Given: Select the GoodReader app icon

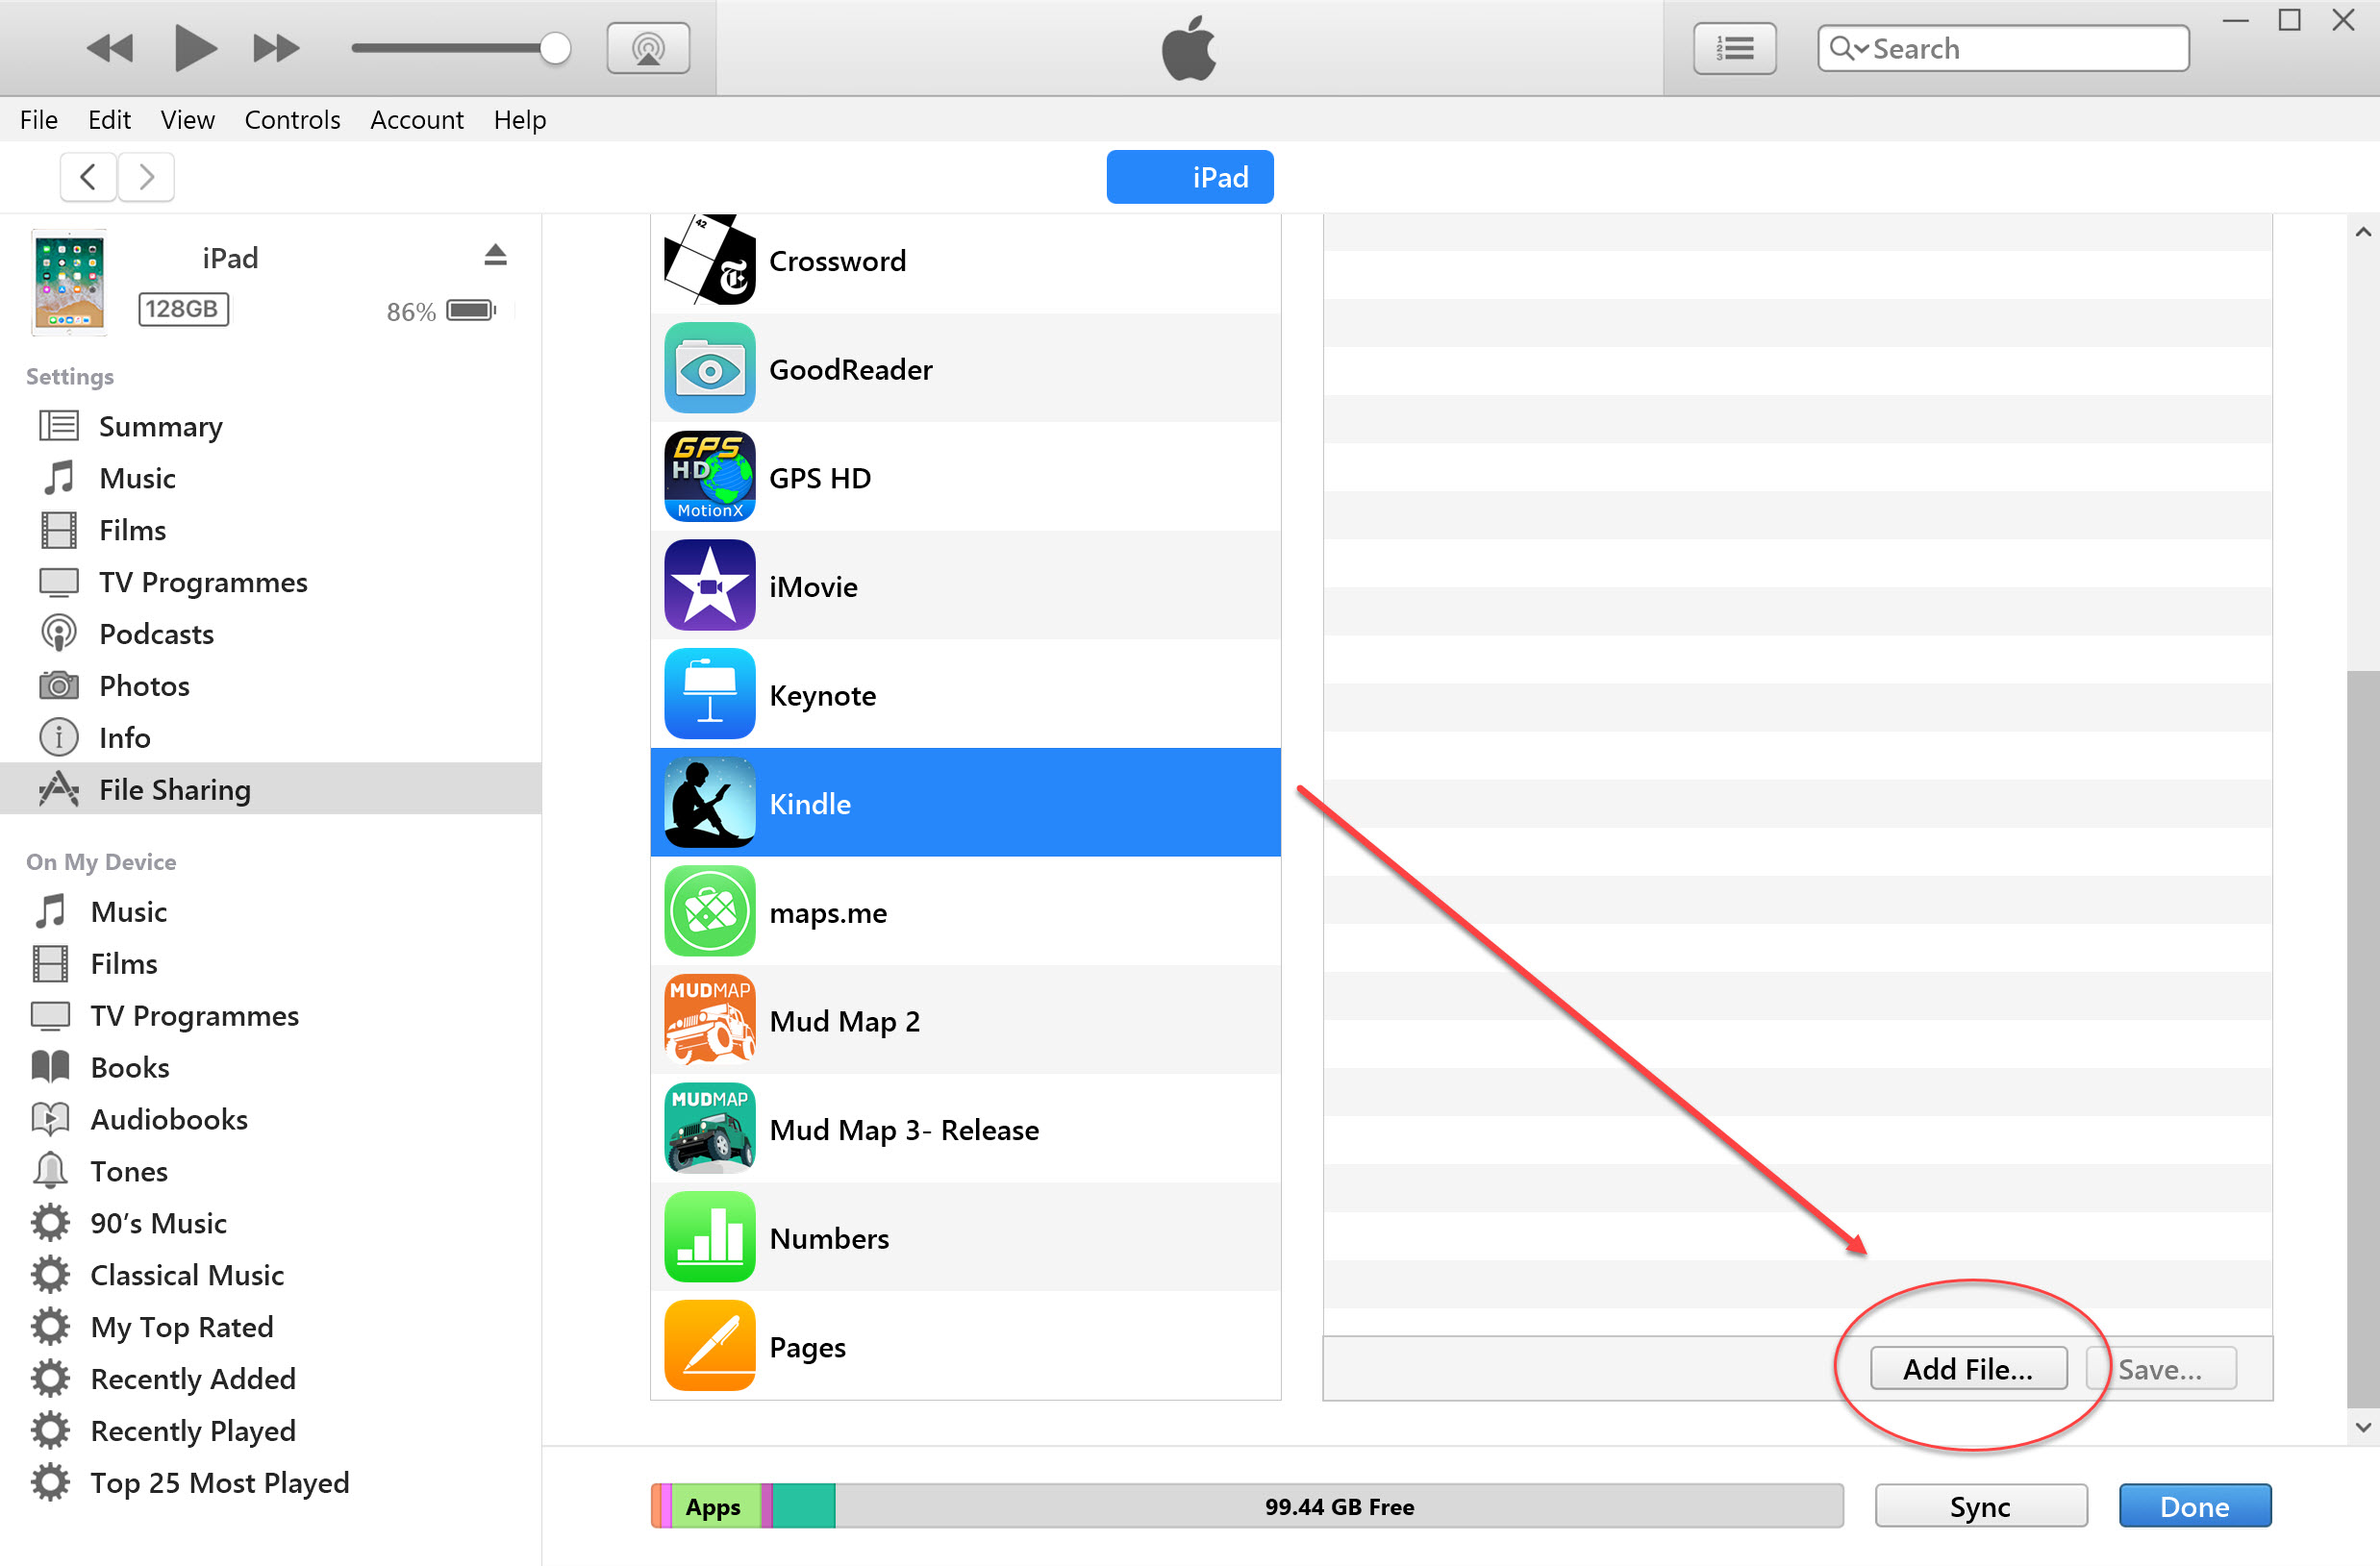Looking at the screenshot, I should 708,369.
